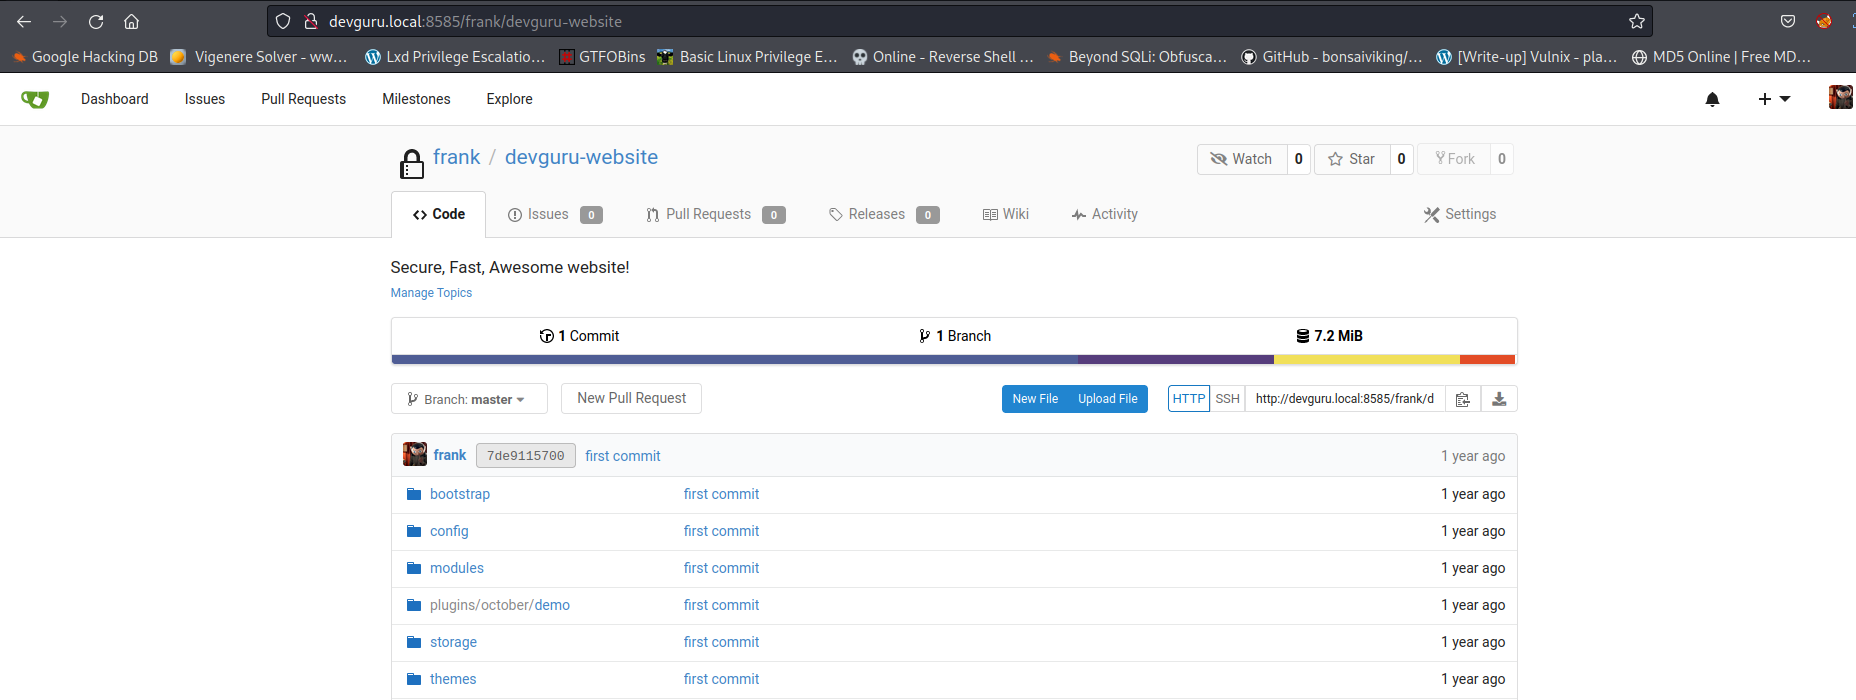Open the plugins/october/demo folder
This screenshot has height=700, width=1856.
tap(499, 605)
